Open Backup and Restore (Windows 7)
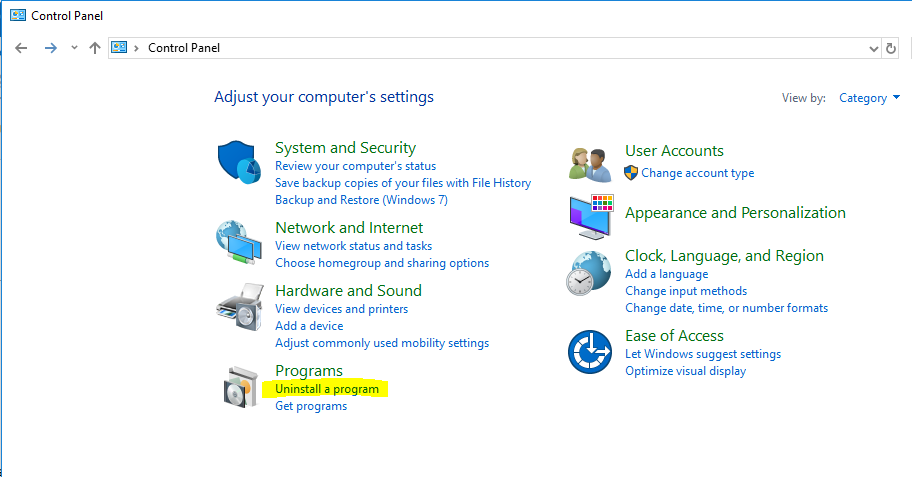This screenshot has height=477, width=912. click(361, 200)
